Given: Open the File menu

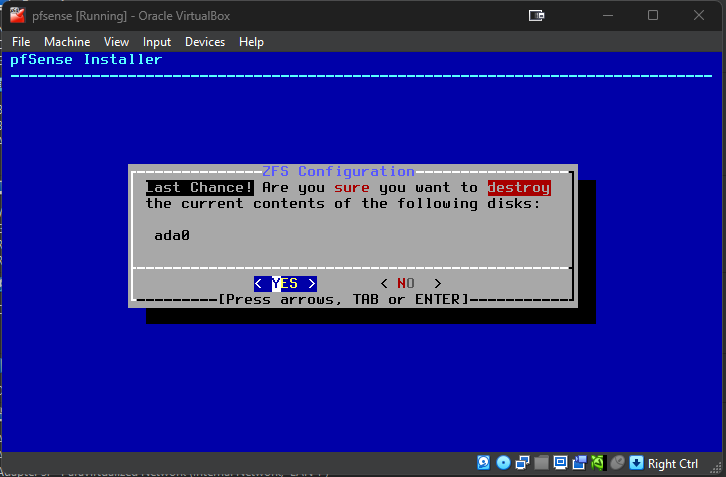Looking at the screenshot, I should point(21,42).
